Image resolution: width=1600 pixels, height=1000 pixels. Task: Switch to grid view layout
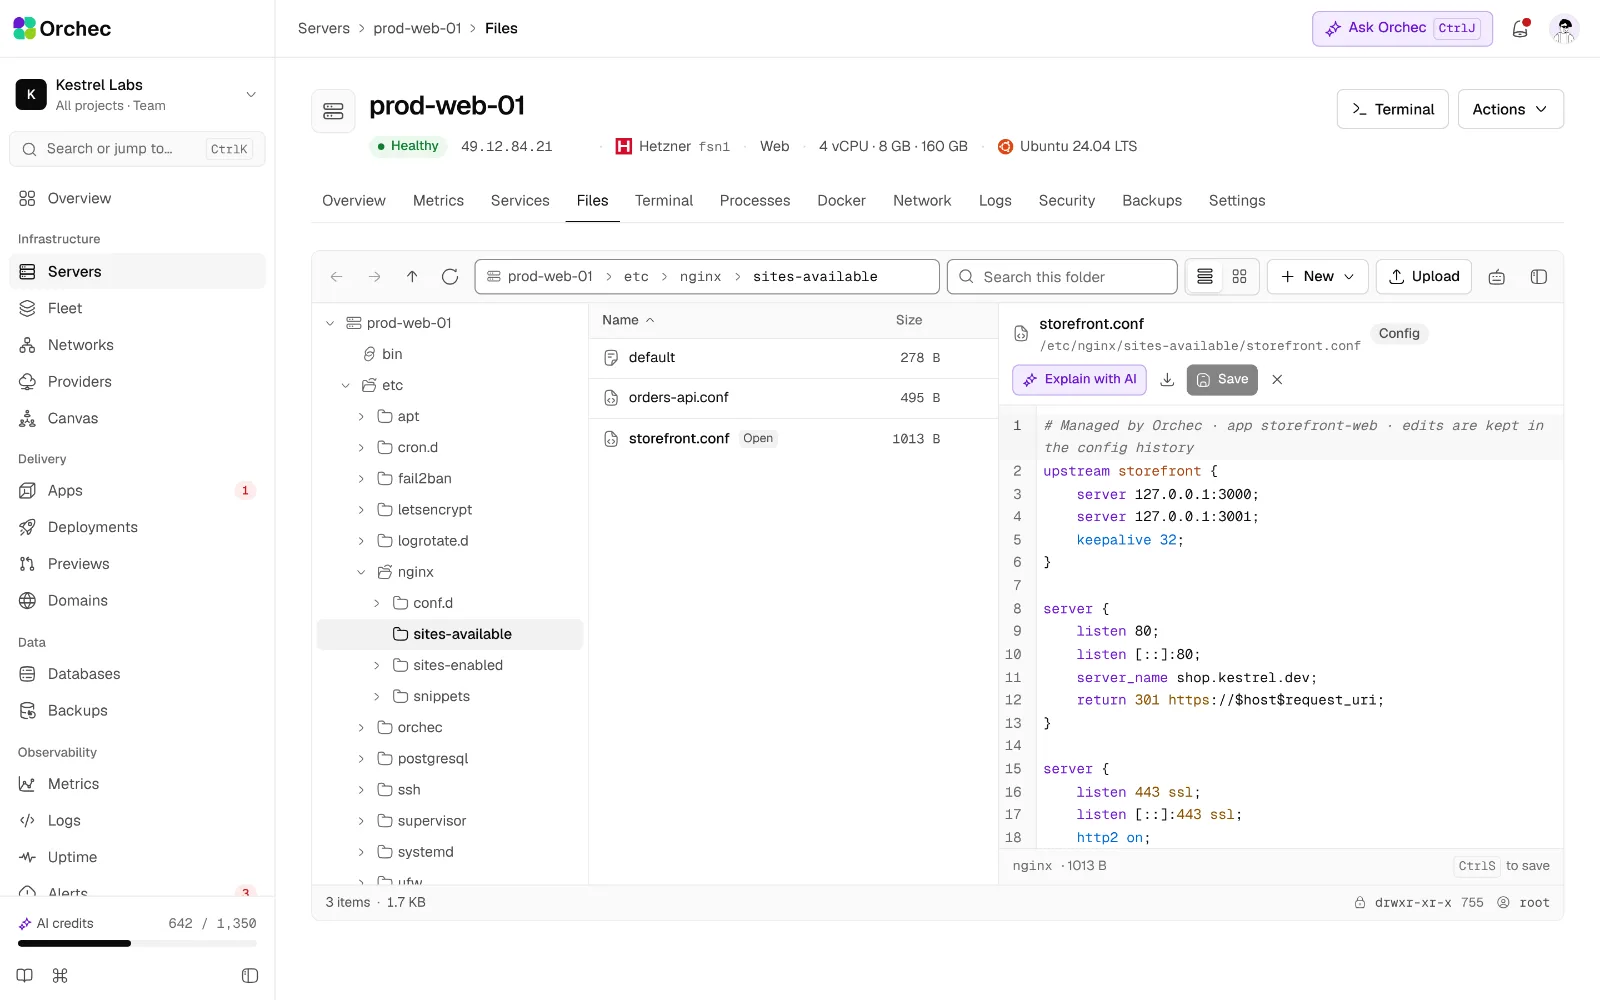point(1240,277)
